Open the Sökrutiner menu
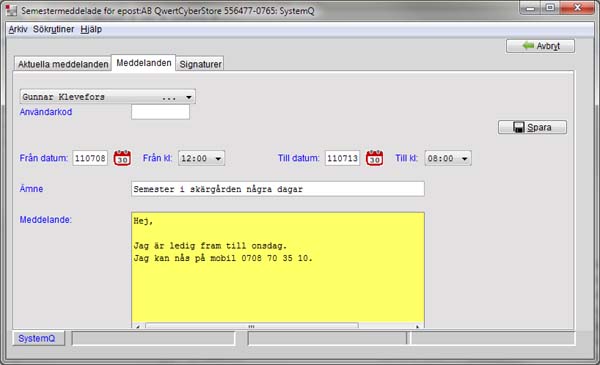The height and width of the screenshot is (365, 600). pos(54,29)
